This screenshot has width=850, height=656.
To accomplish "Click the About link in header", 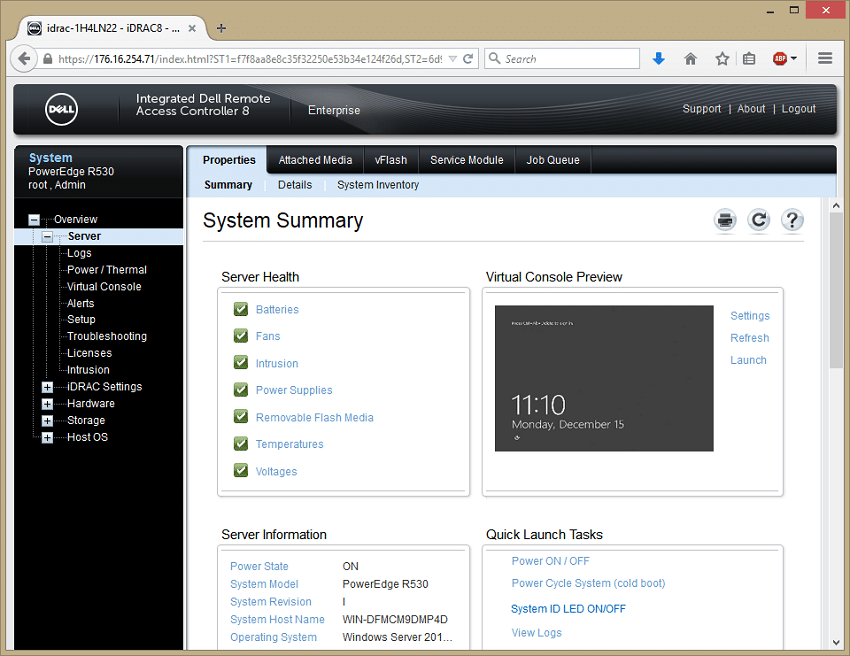I will click(751, 108).
